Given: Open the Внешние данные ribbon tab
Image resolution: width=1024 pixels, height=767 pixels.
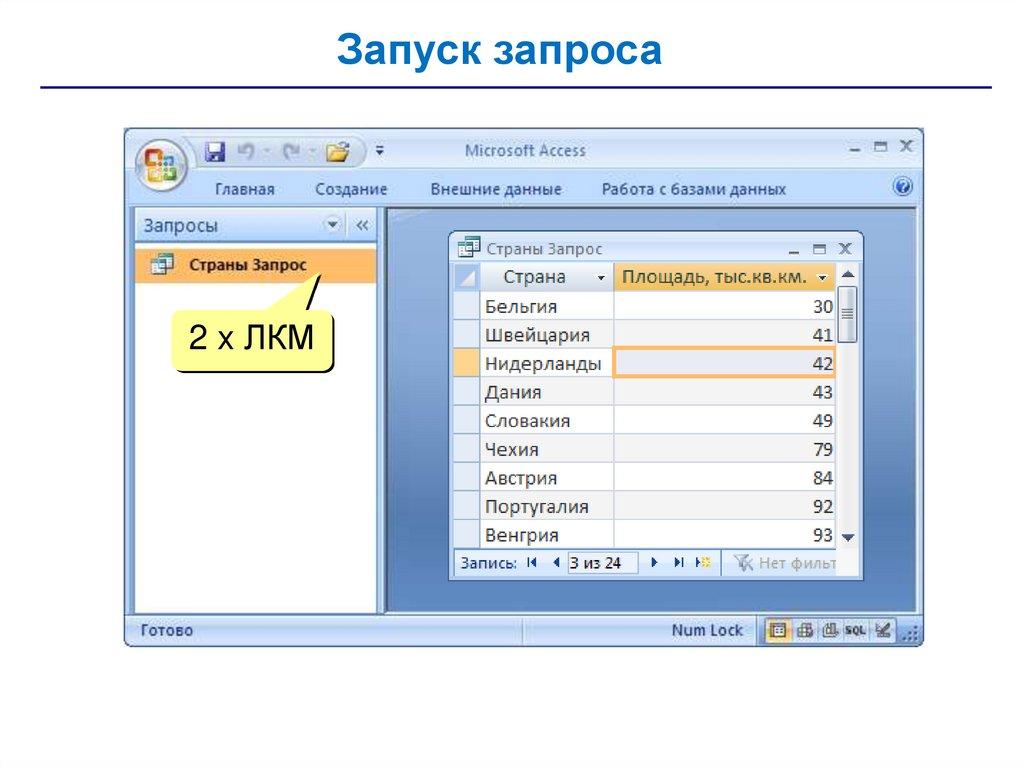Looking at the screenshot, I should pyautogui.click(x=495, y=189).
